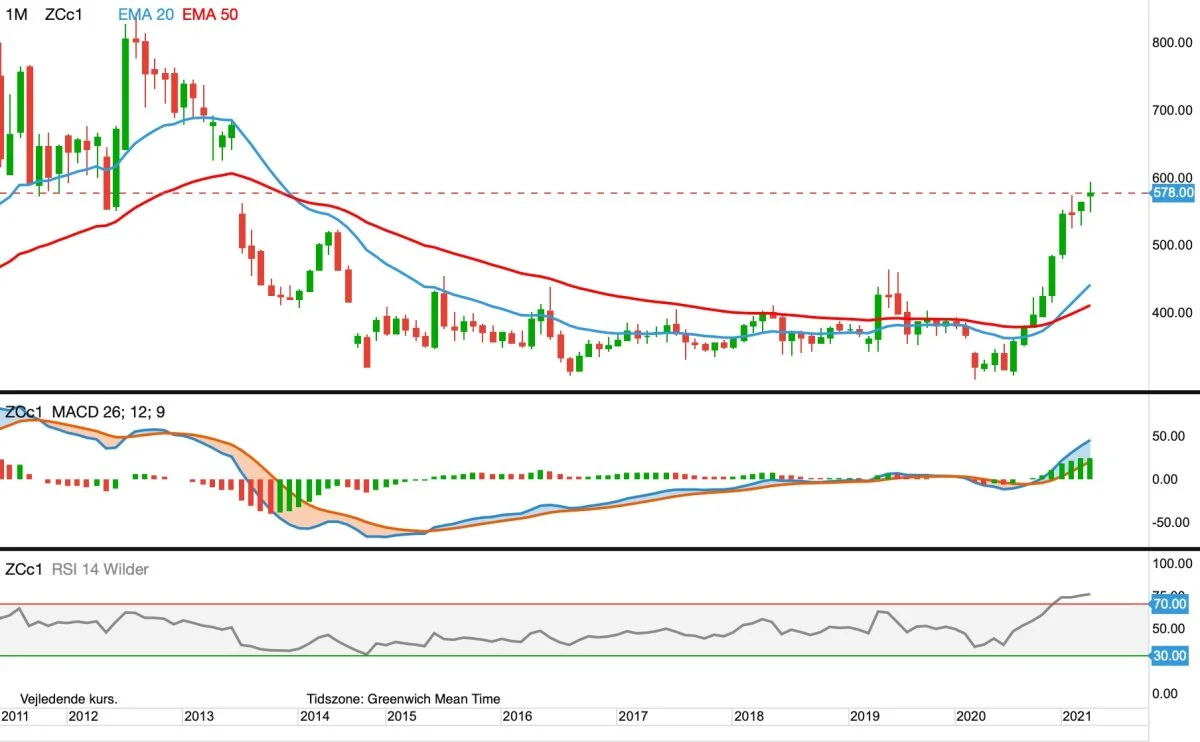Click the Tidszone: Greenwich Mean Time label

[x=403, y=699]
